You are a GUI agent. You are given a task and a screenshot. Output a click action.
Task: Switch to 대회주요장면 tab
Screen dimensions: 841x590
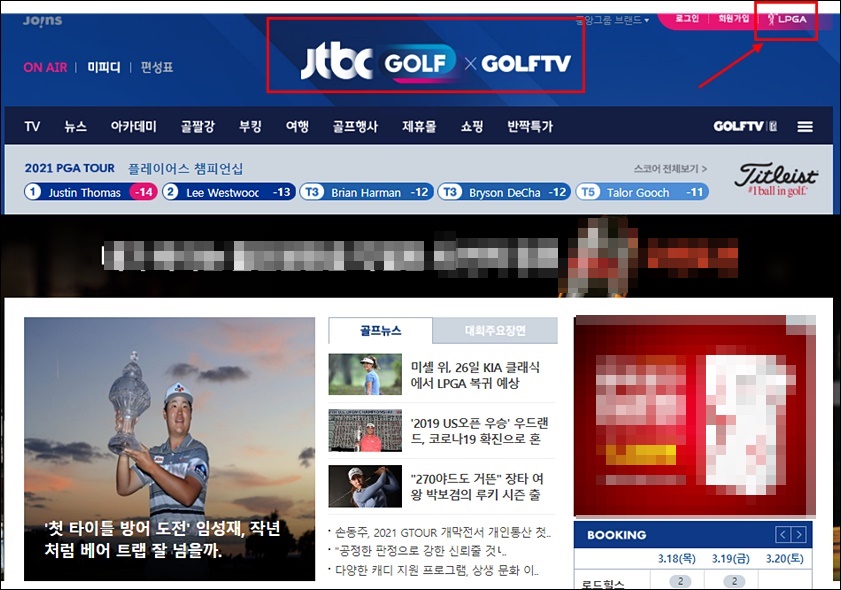(x=495, y=330)
